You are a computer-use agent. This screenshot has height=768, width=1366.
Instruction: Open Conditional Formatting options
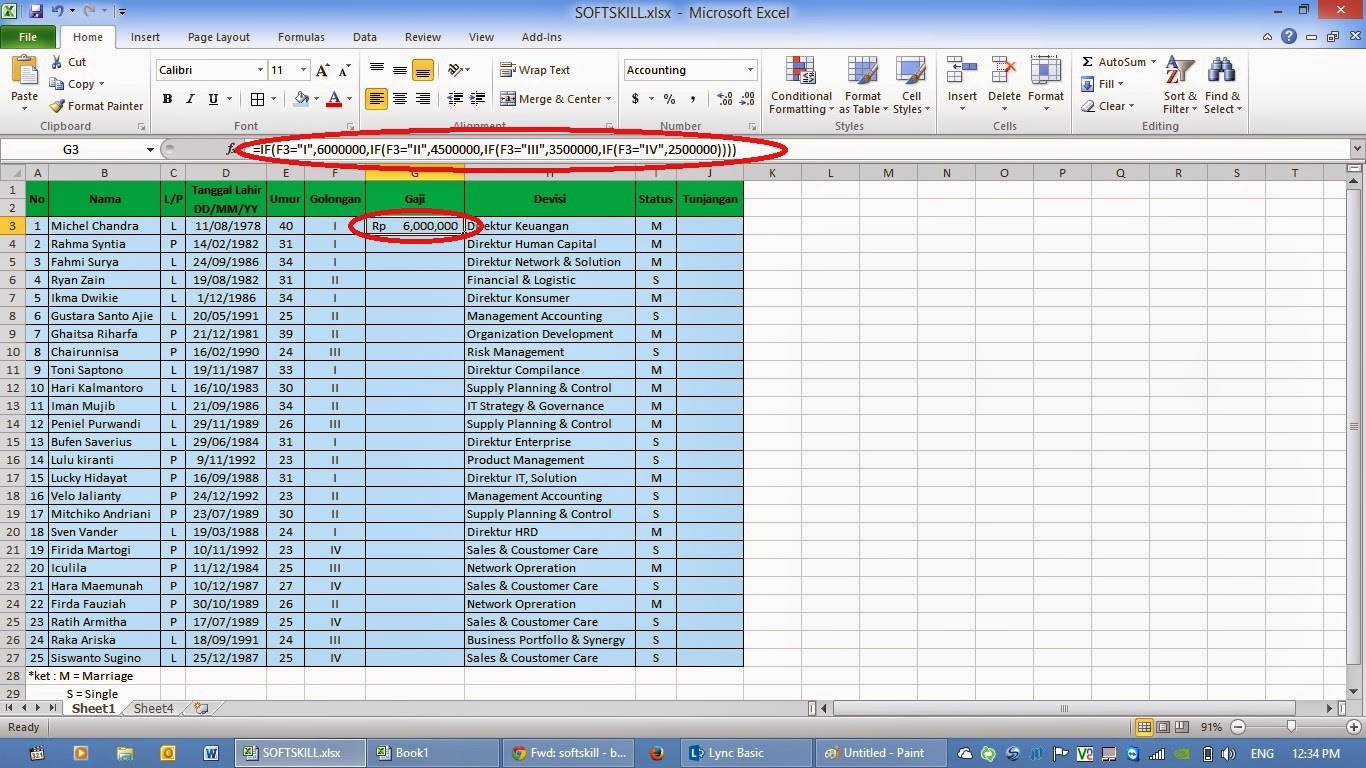coord(800,85)
